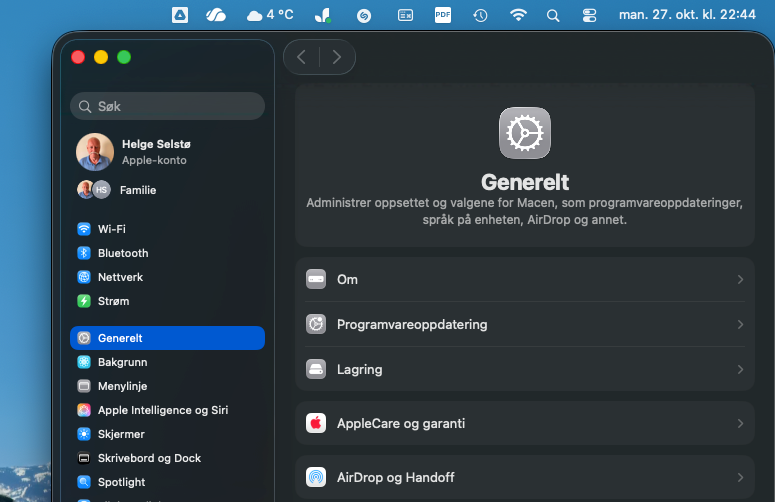Expand the Programvareoppdatering row chevron
775x502 pixels.
[x=740, y=325]
